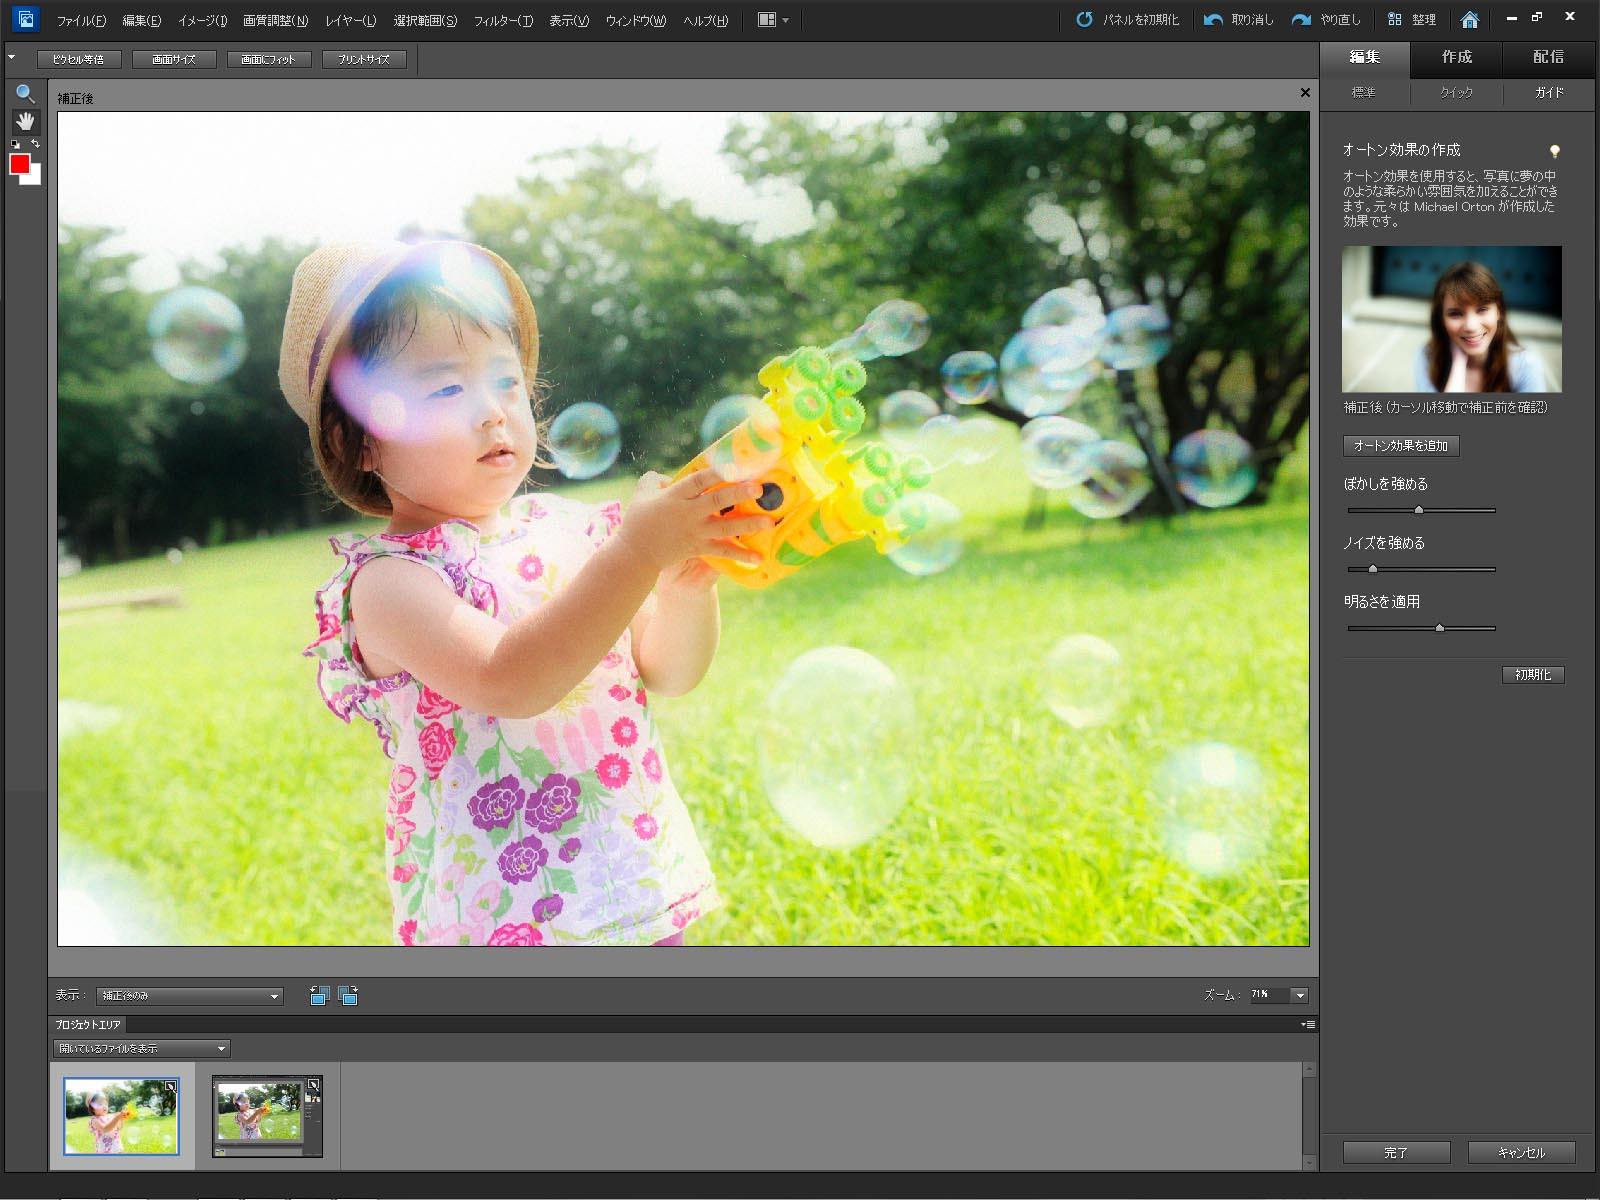Switch to the 編集 tab
The width and height of the screenshot is (1600, 1200).
[1365, 58]
